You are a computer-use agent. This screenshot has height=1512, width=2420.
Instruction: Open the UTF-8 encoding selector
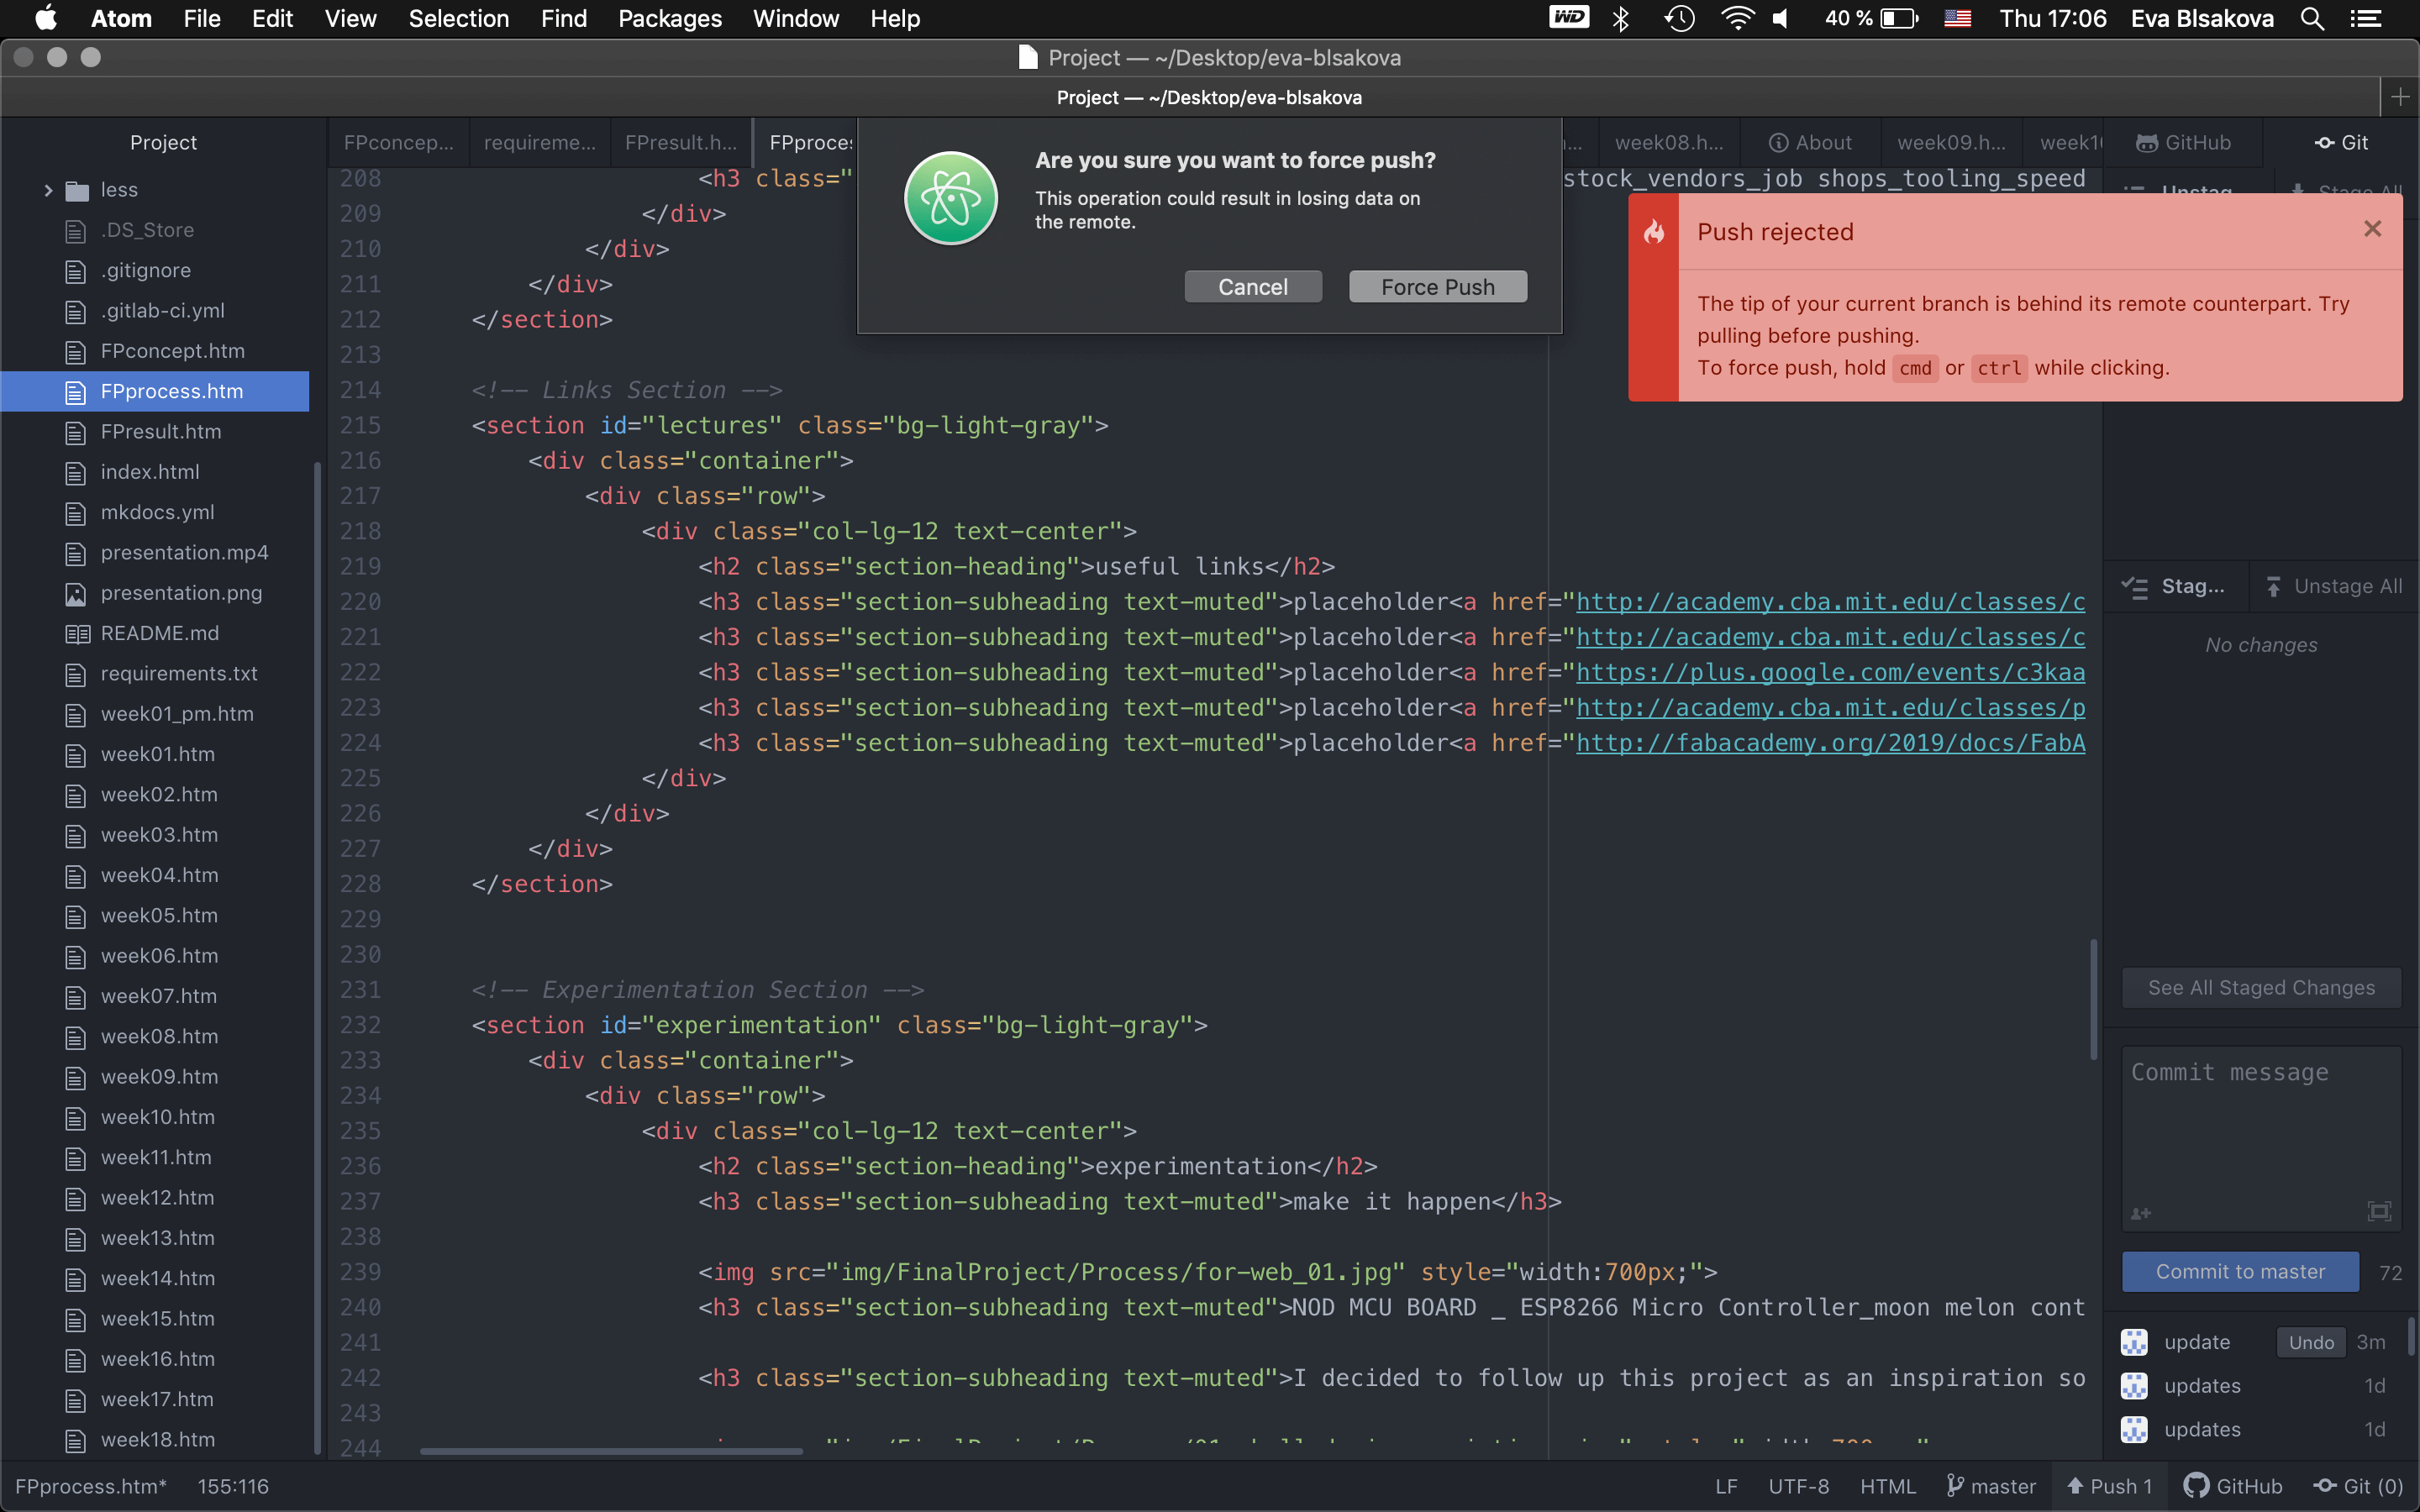1798,1486
